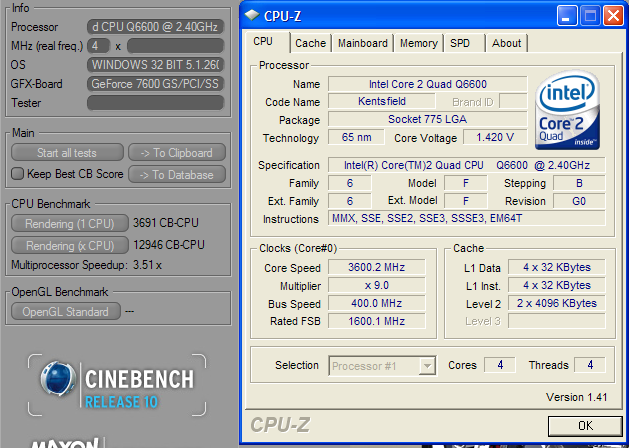The image size is (629, 448).
Task: Click the OS field showing WINDOWS 32 BIT
Action: tap(155, 65)
